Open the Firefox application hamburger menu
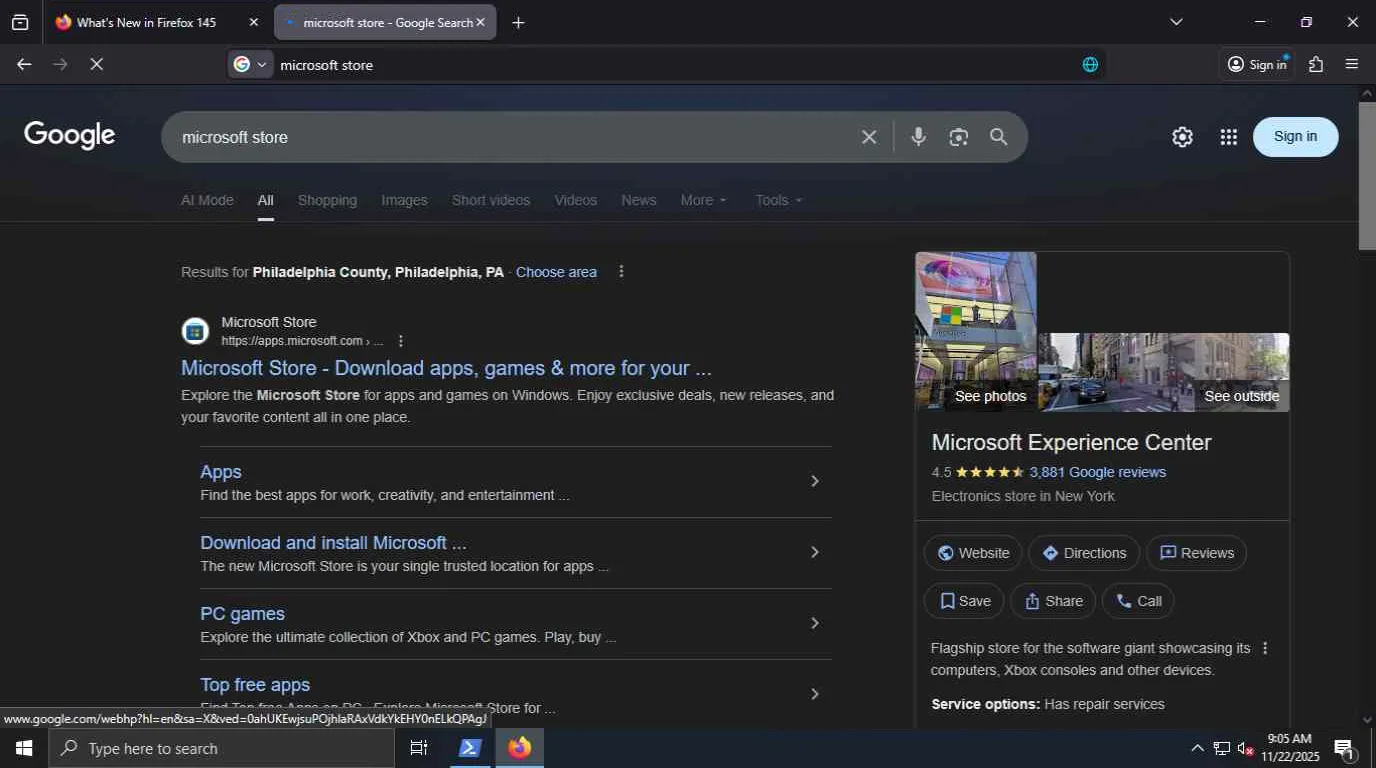The width and height of the screenshot is (1376, 768). (x=1352, y=64)
